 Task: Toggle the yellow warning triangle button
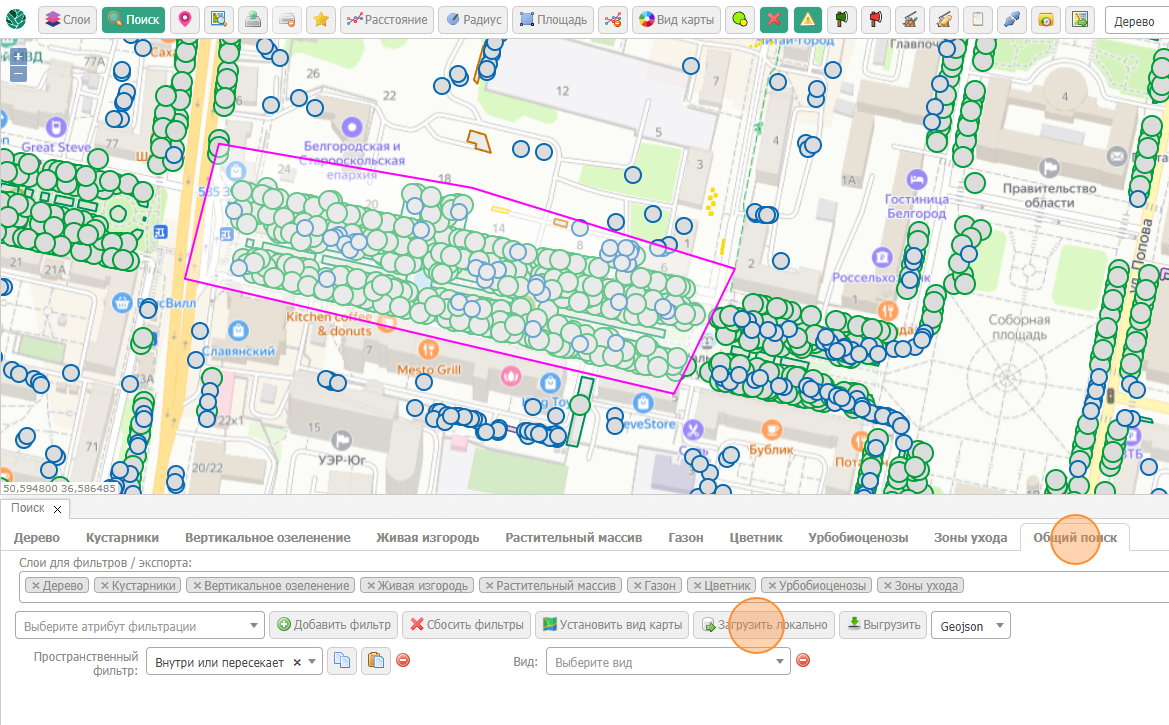(x=807, y=20)
